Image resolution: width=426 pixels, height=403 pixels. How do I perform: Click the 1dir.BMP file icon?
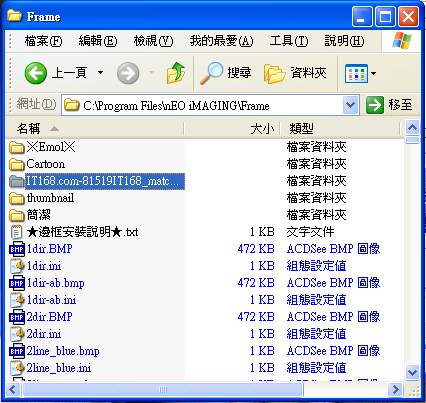[x=17, y=249]
